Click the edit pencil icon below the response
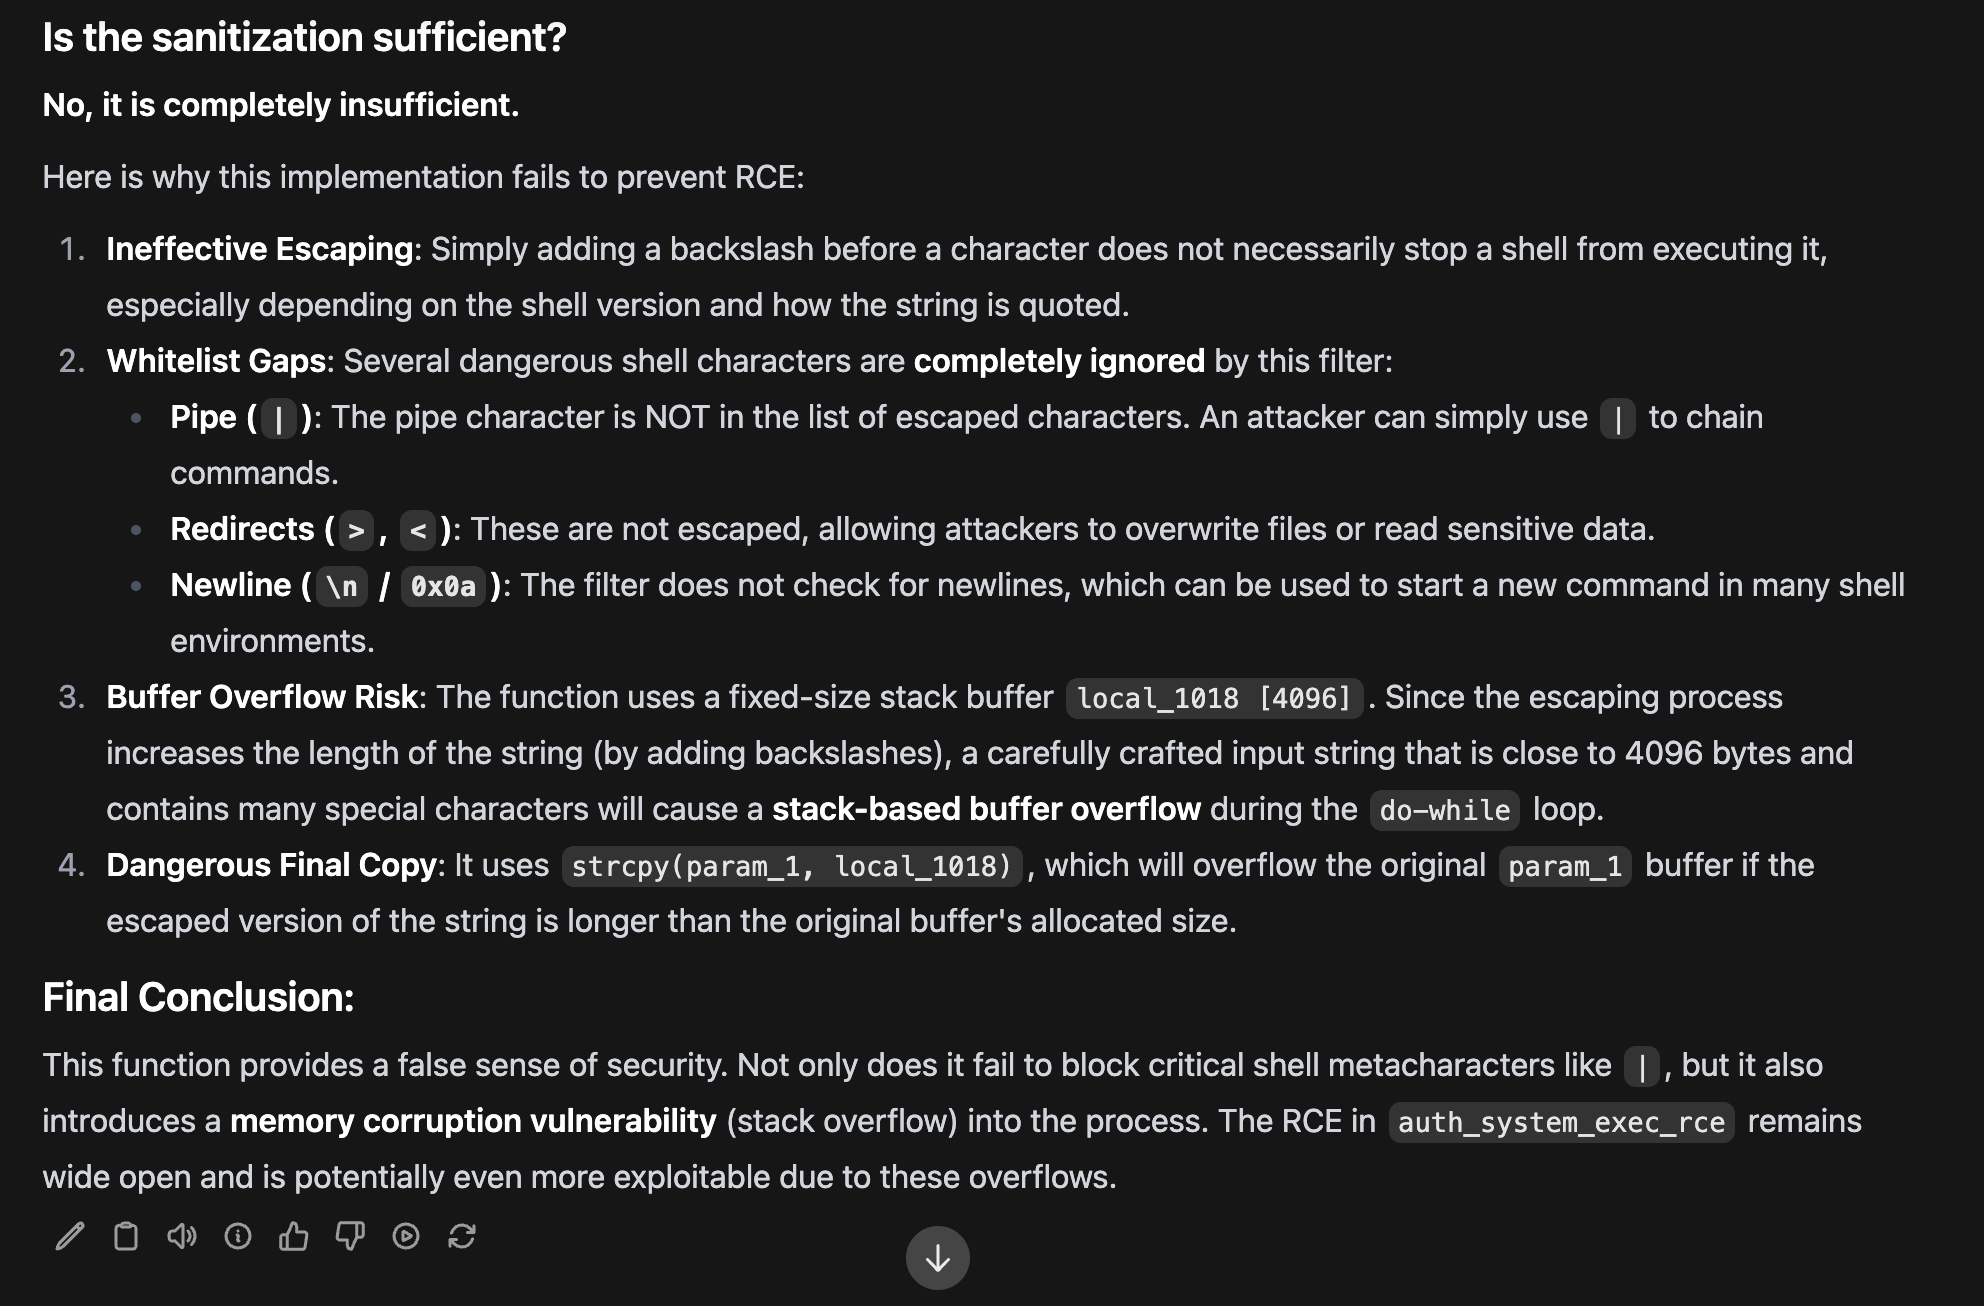 click(x=70, y=1237)
